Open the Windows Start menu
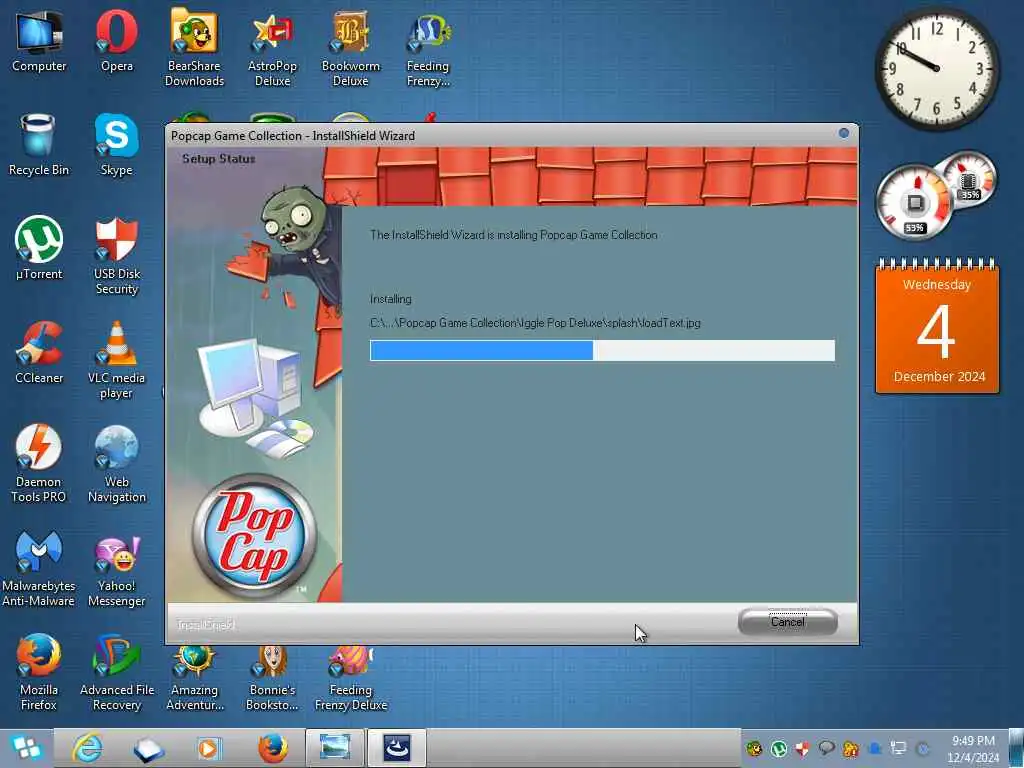1024x768 pixels. tap(25, 748)
